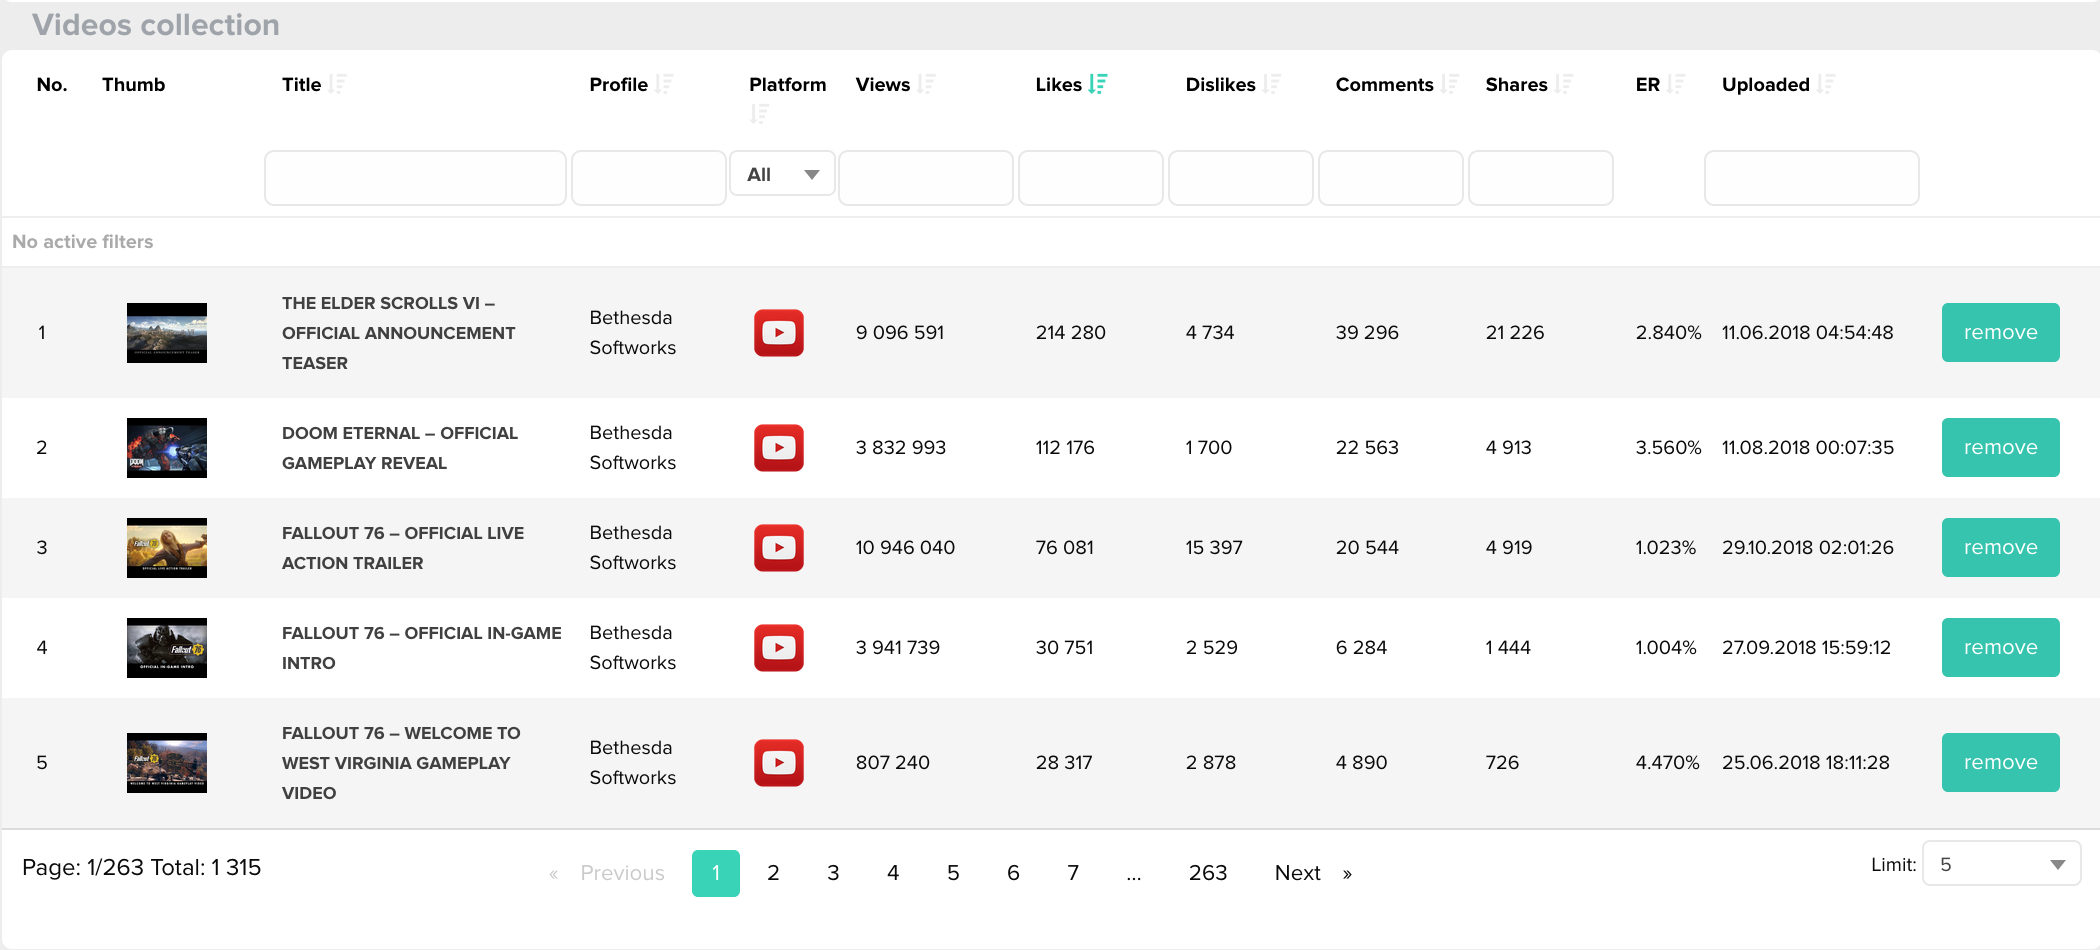Open the Platform filter dropdown set to All

point(783,174)
